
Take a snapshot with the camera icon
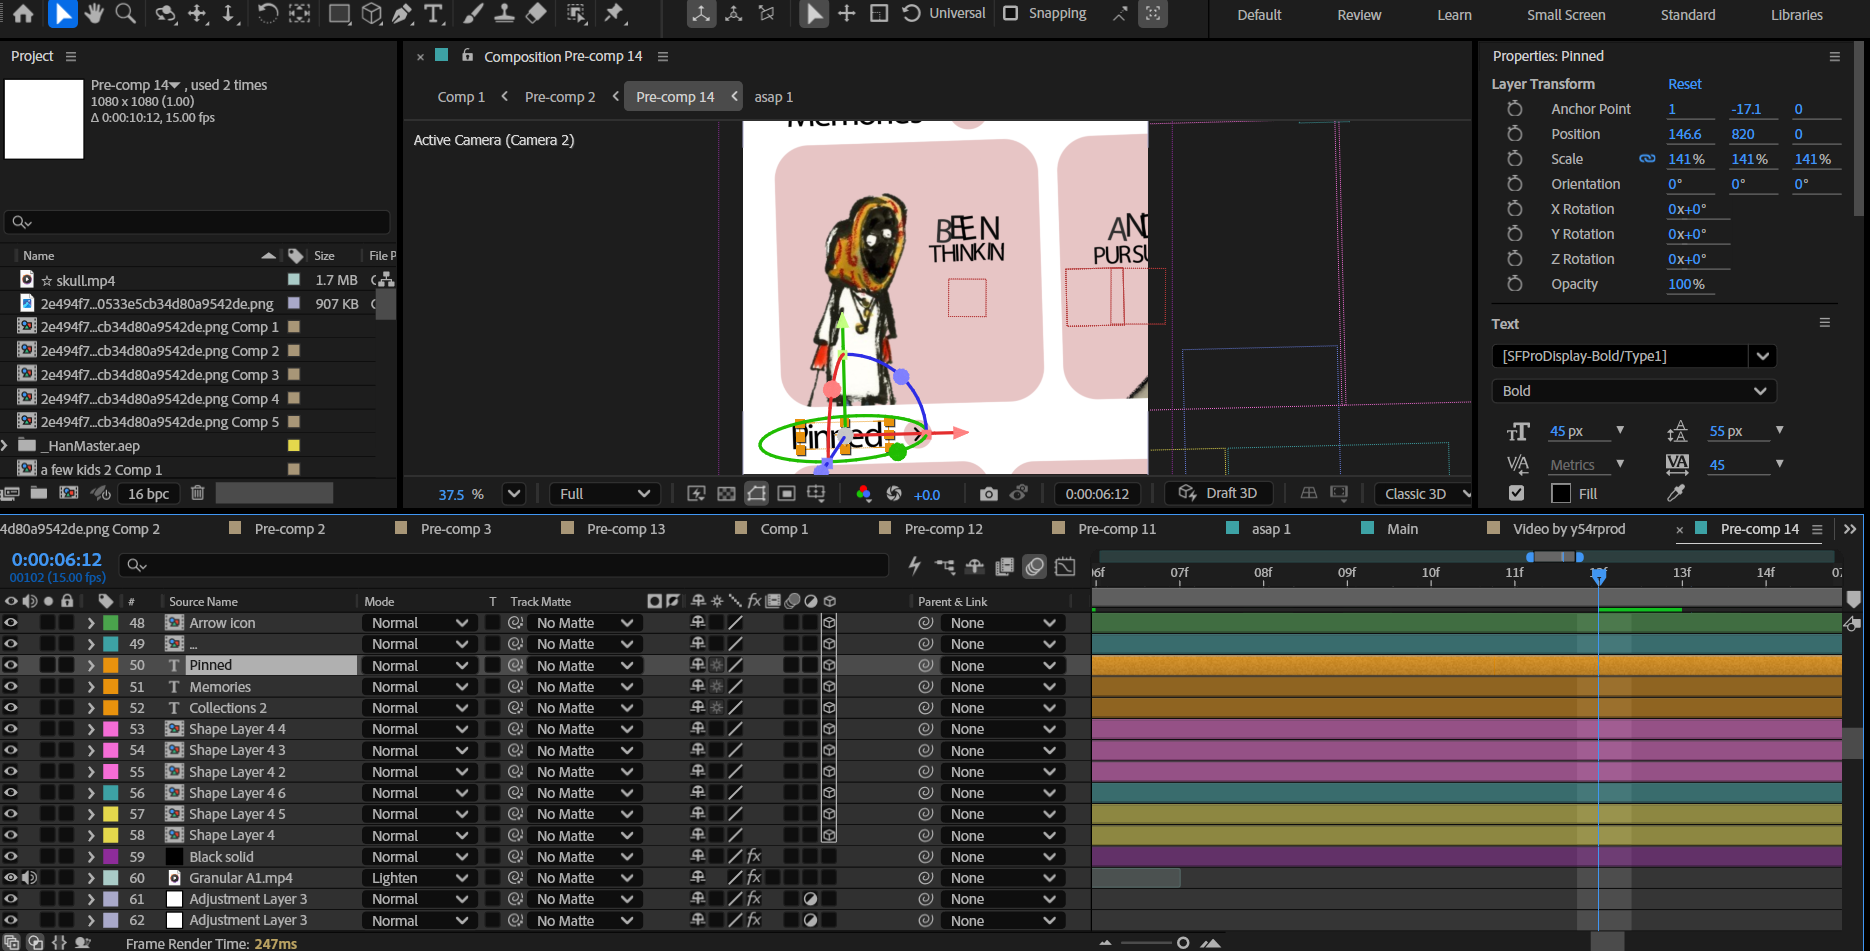point(988,494)
